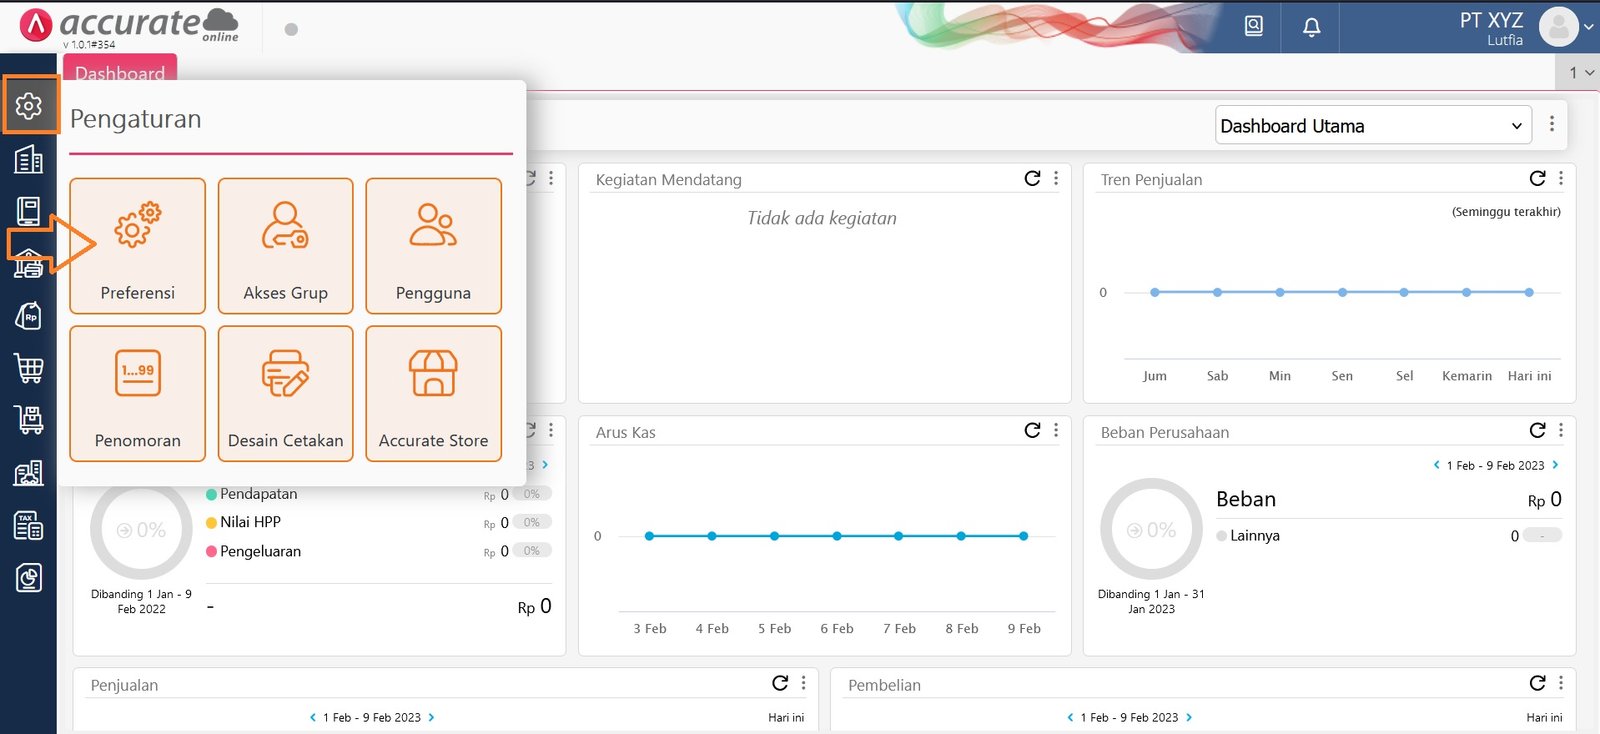Click the pink Pengeluaran legend dot
This screenshot has width=1600, height=734.
tap(212, 551)
